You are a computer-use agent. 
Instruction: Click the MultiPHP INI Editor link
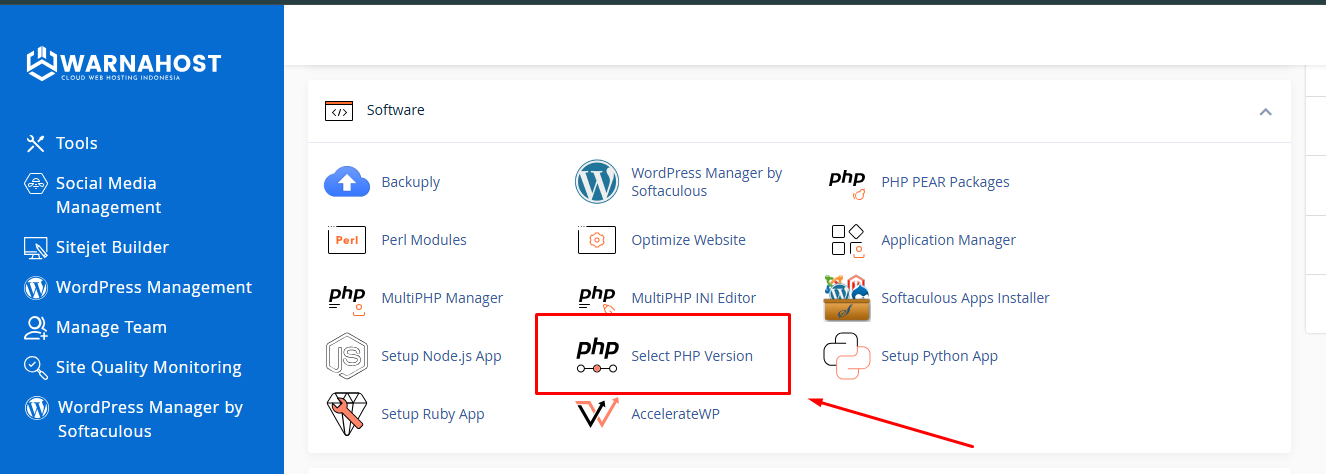pyautogui.click(x=693, y=298)
